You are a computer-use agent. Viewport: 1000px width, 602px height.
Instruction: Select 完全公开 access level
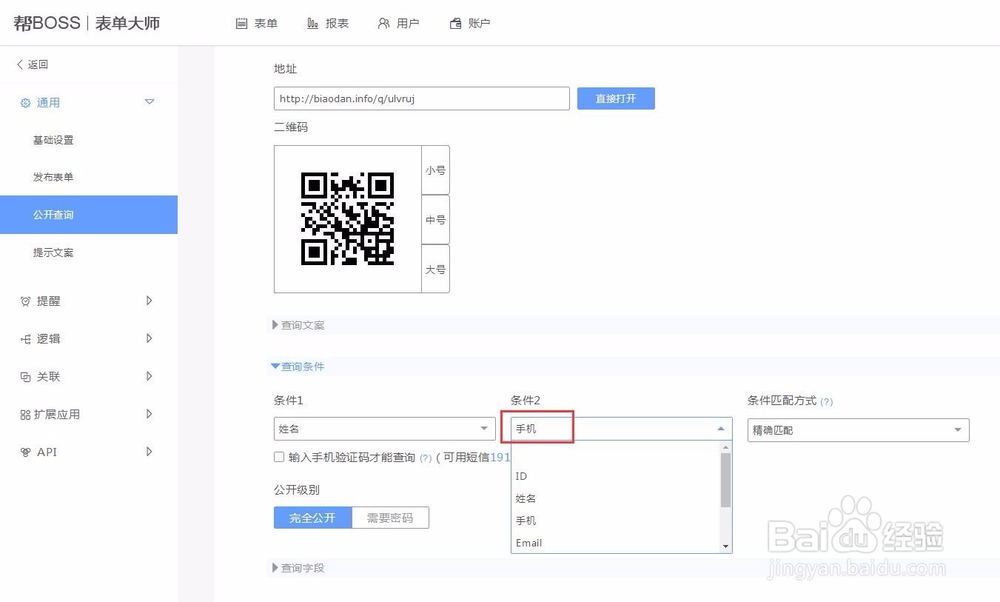click(x=312, y=518)
